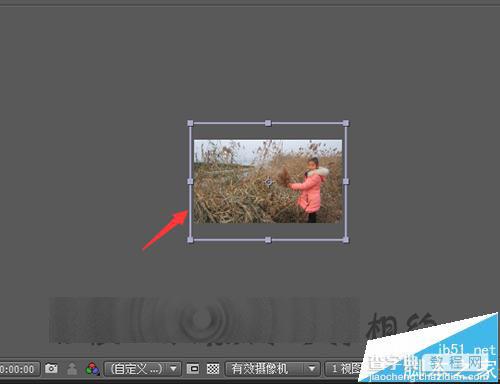The height and width of the screenshot is (384, 500).
Task: Select the top-left transform handle
Action: 190,123
